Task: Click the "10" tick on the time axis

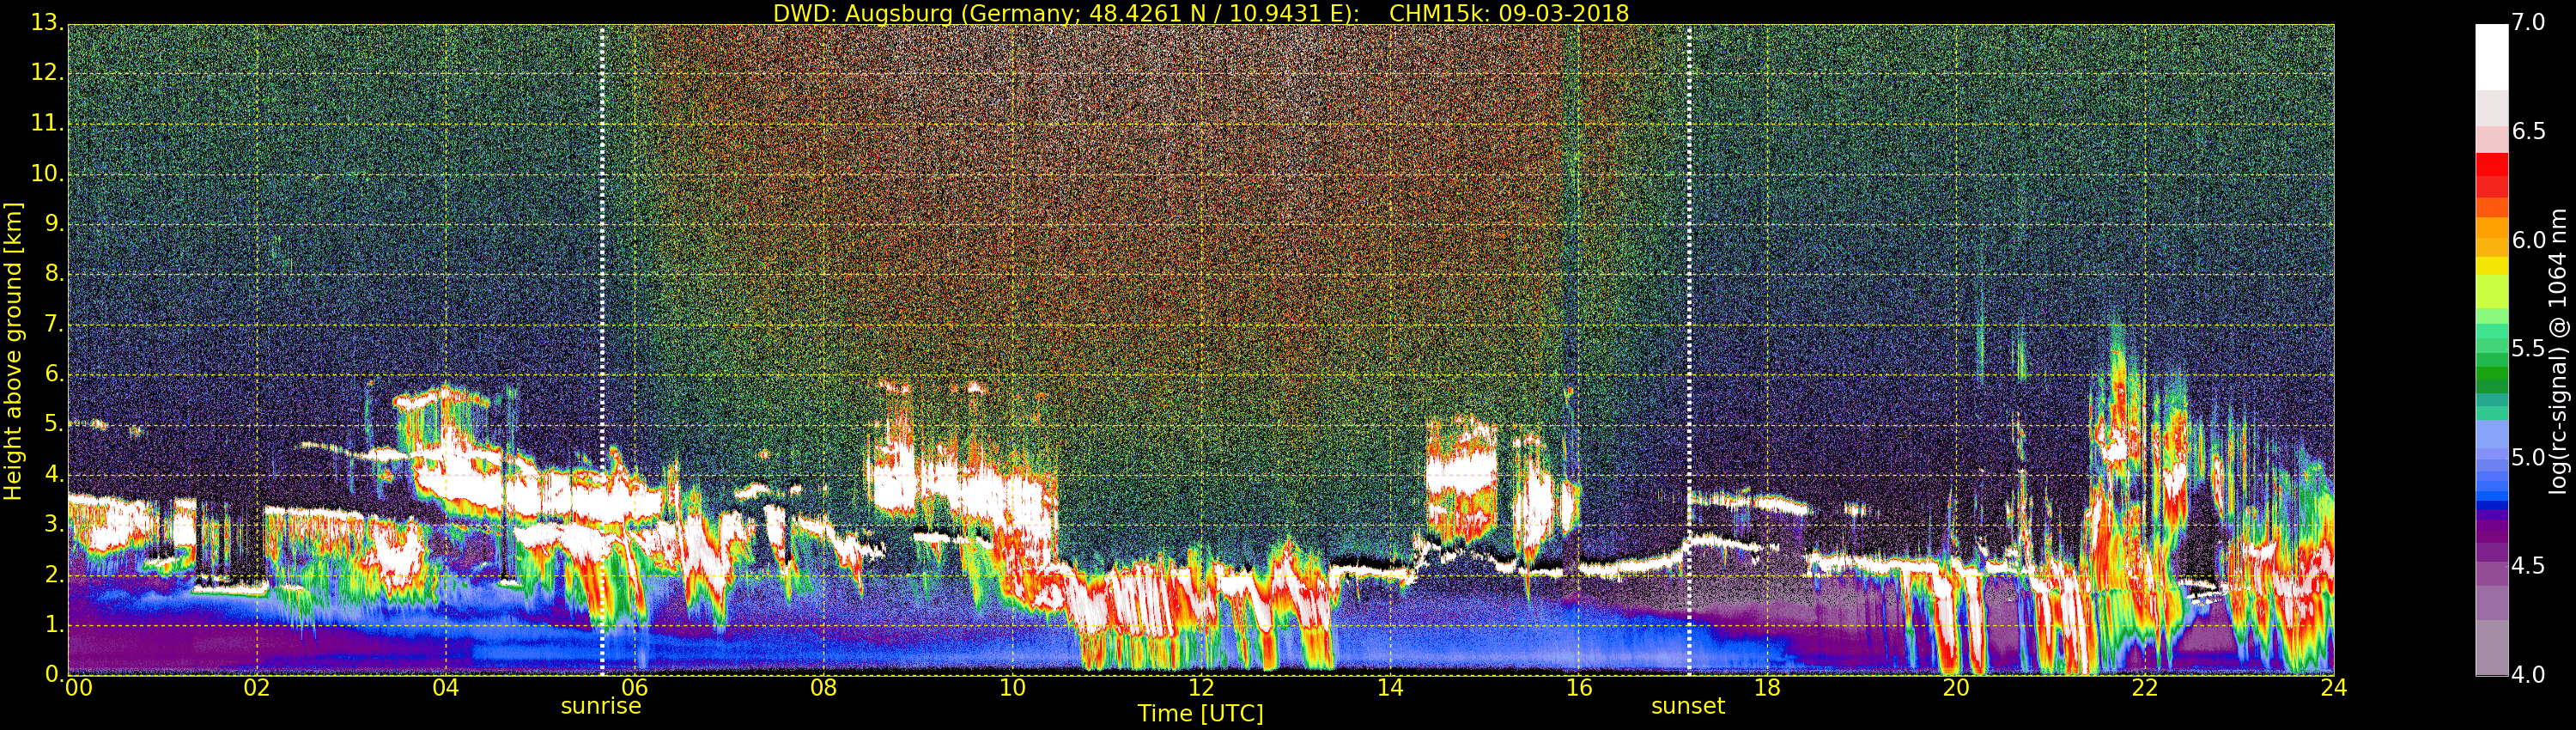Action: (x=1013, y=688)
